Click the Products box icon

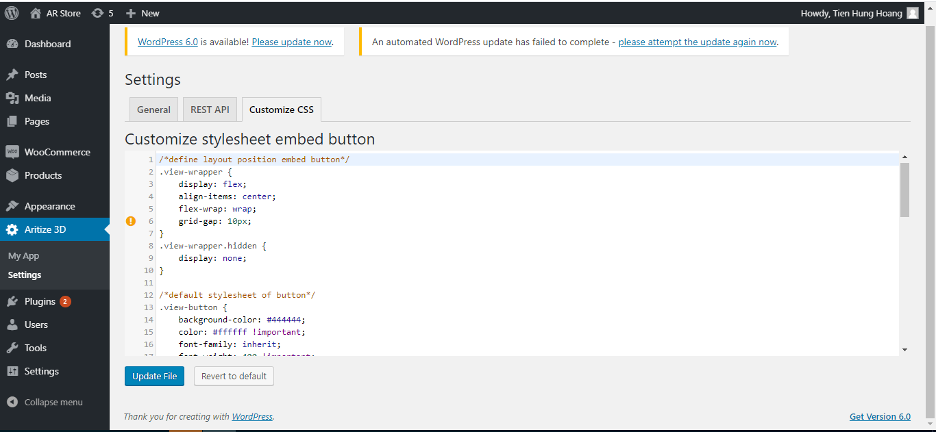tap(12, 175)
